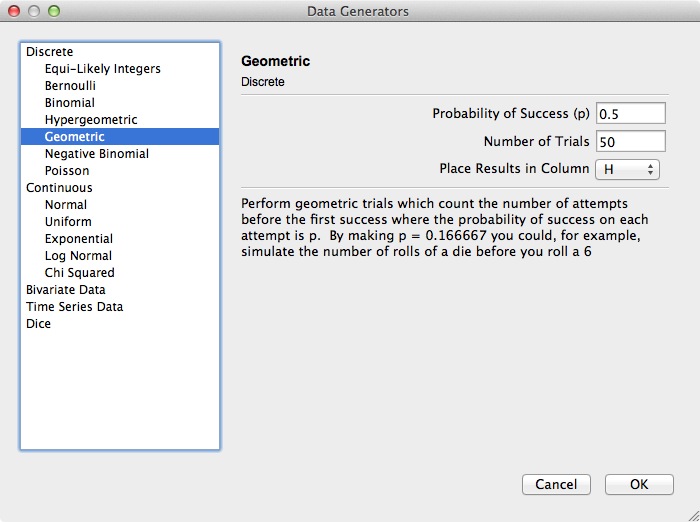
Task: Select Equi-Likely Integers generator
Action: (102, 69)
